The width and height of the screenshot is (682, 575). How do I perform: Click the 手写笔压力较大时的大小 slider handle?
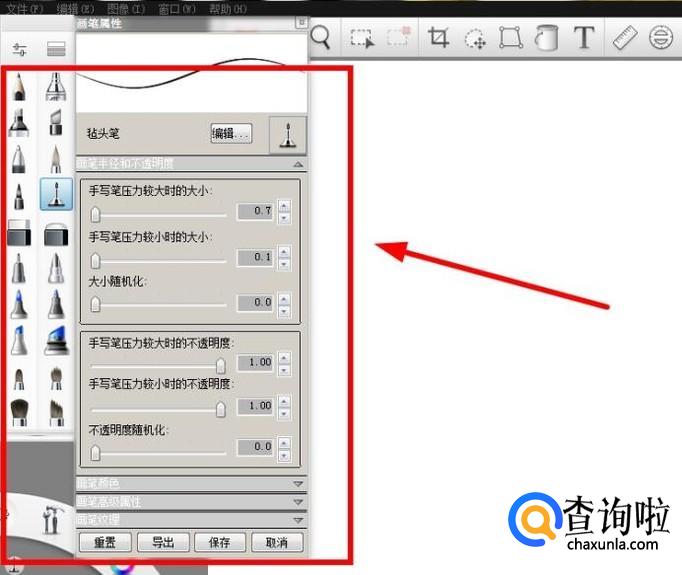(95, 214)
